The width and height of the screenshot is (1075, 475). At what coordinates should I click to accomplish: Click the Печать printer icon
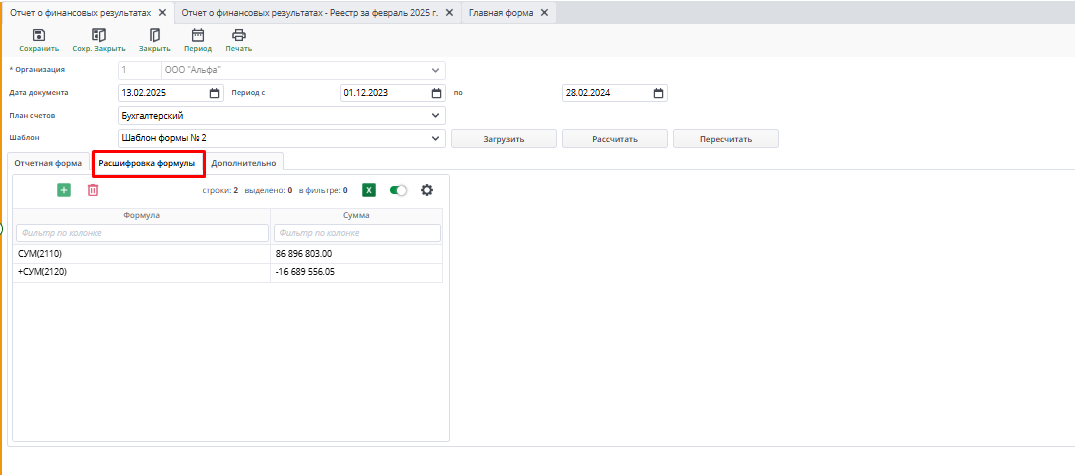pos(238,35)
